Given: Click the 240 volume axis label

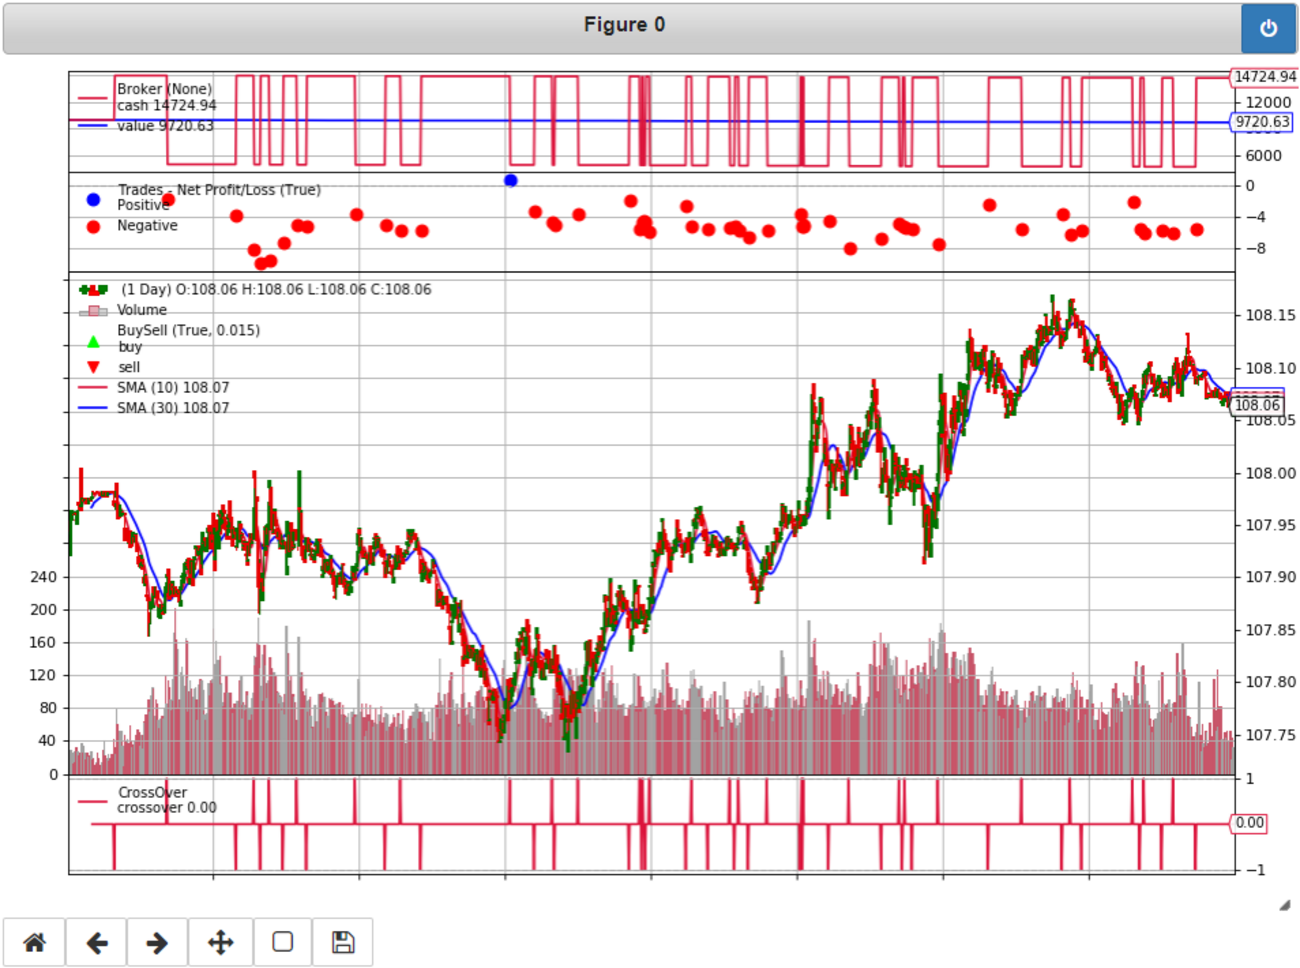Looking at the screenshot, I should 44,577.
